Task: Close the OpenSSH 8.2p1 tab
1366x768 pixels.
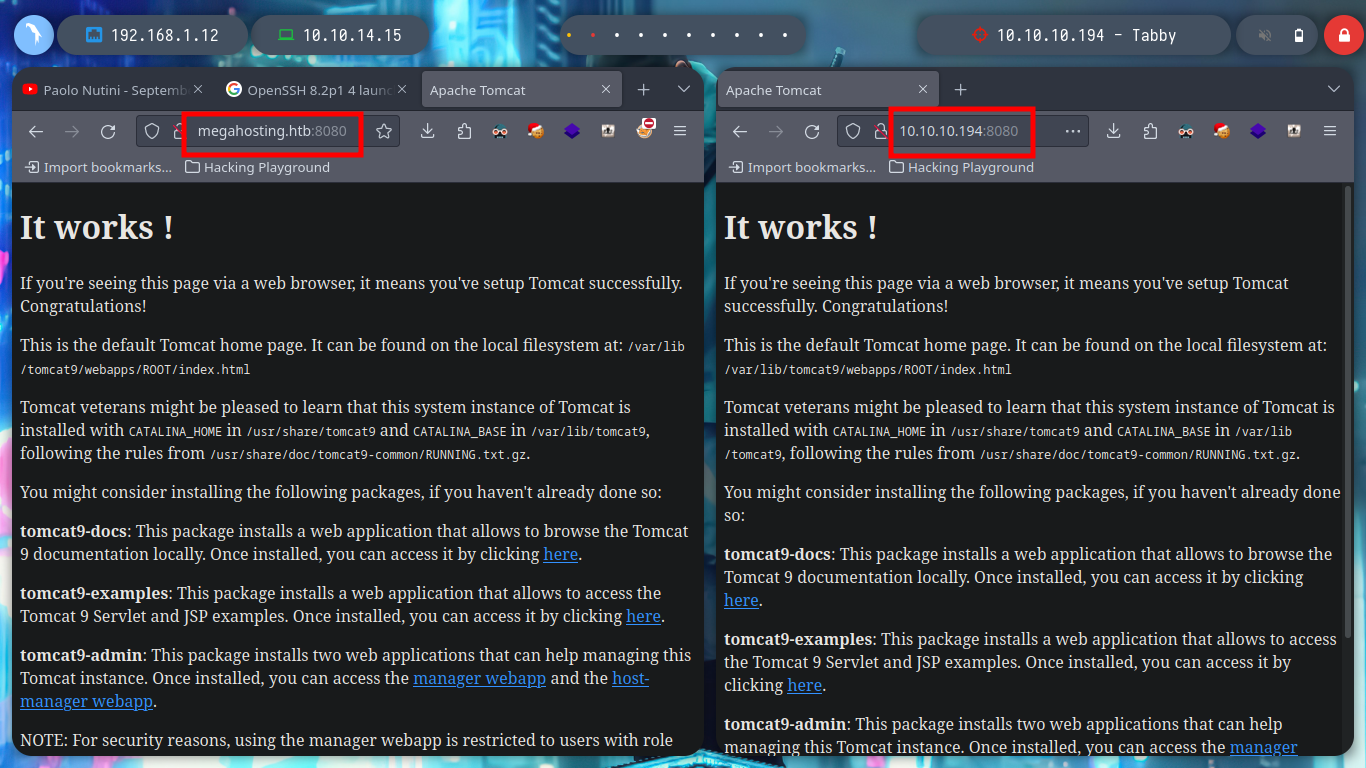Action: [x=401, y=90]
